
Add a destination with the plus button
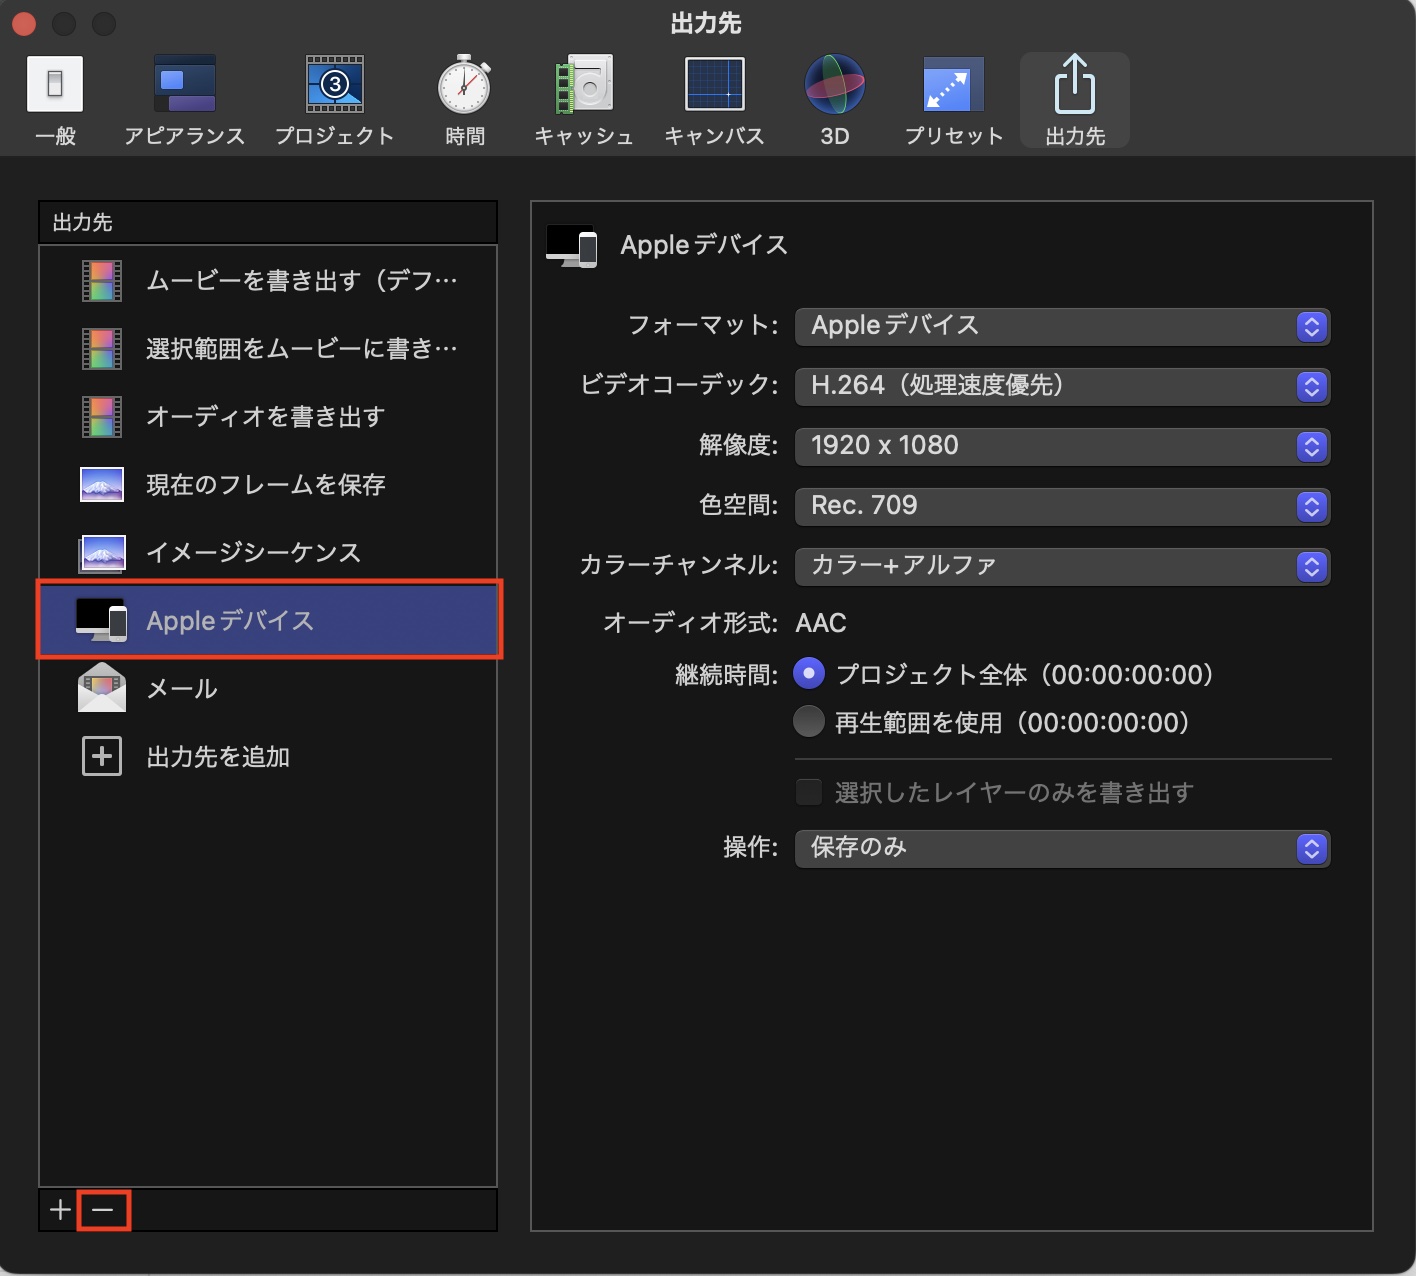coord(60,1210)
